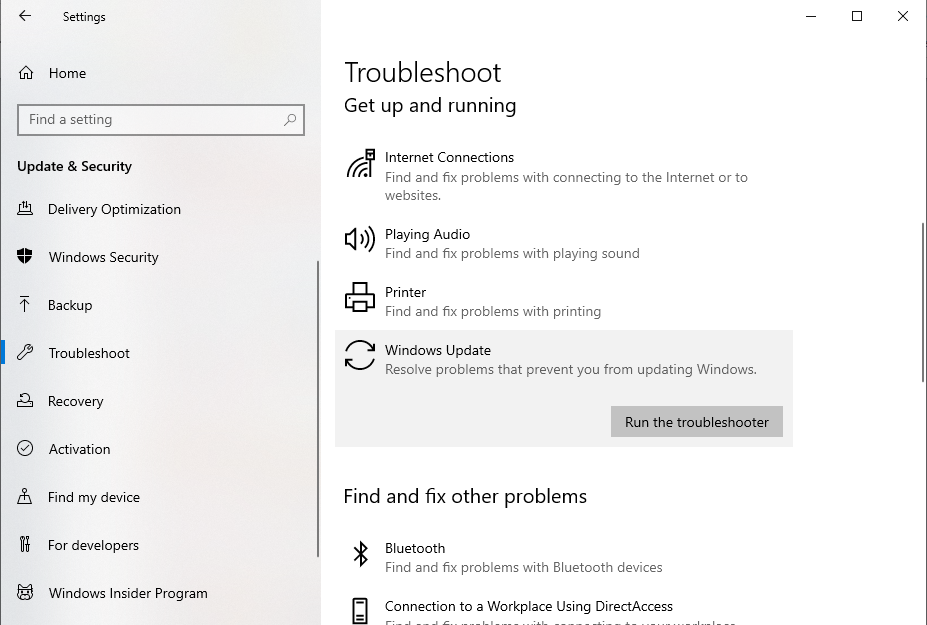Viewport: 927px width, 625px height.
Task: Click the DirectAccess workplace device icon
Action: tap(360, 611)
